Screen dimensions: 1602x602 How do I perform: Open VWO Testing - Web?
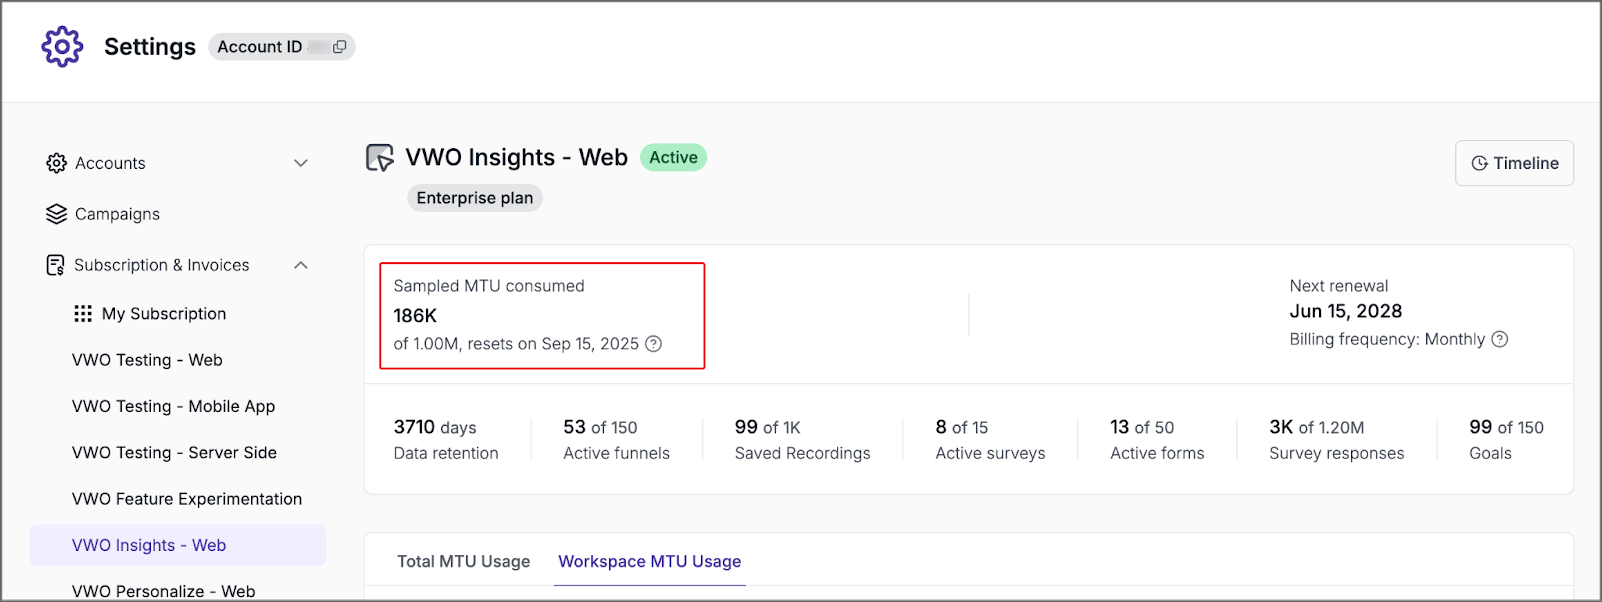pos(147,360)
